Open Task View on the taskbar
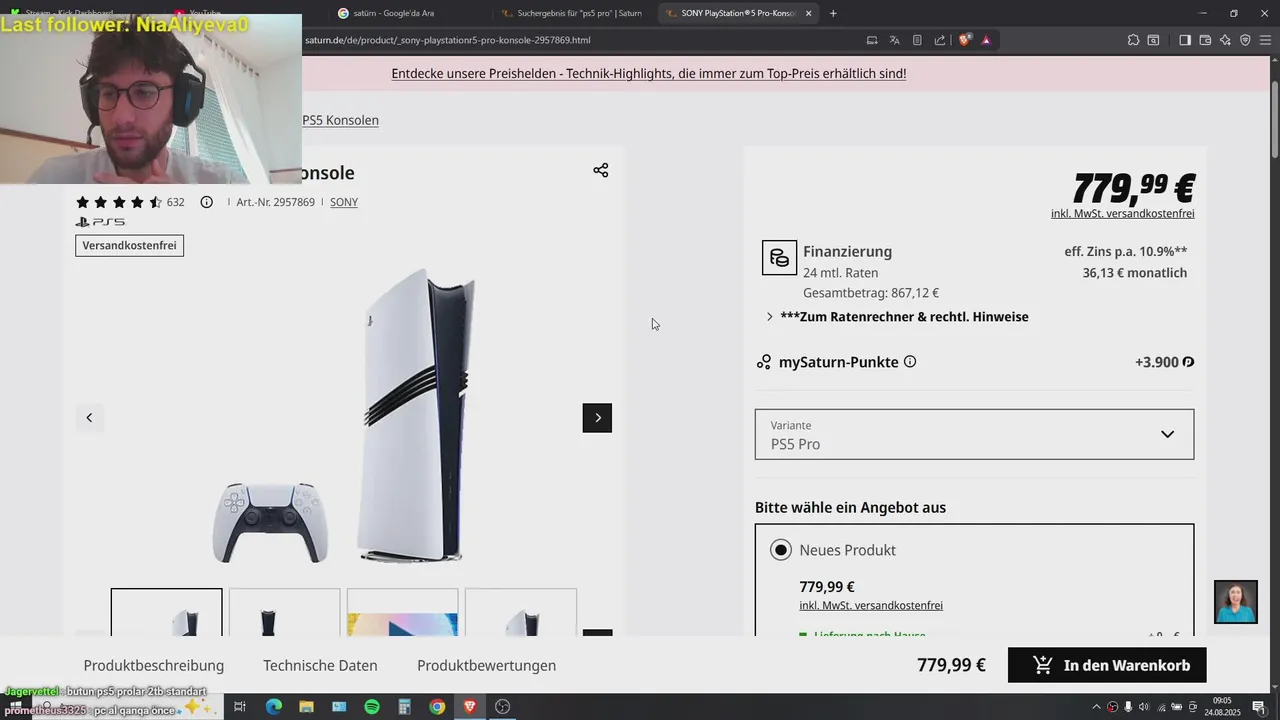The height and width of the screenshot is (720, 1280). [240, 707]
